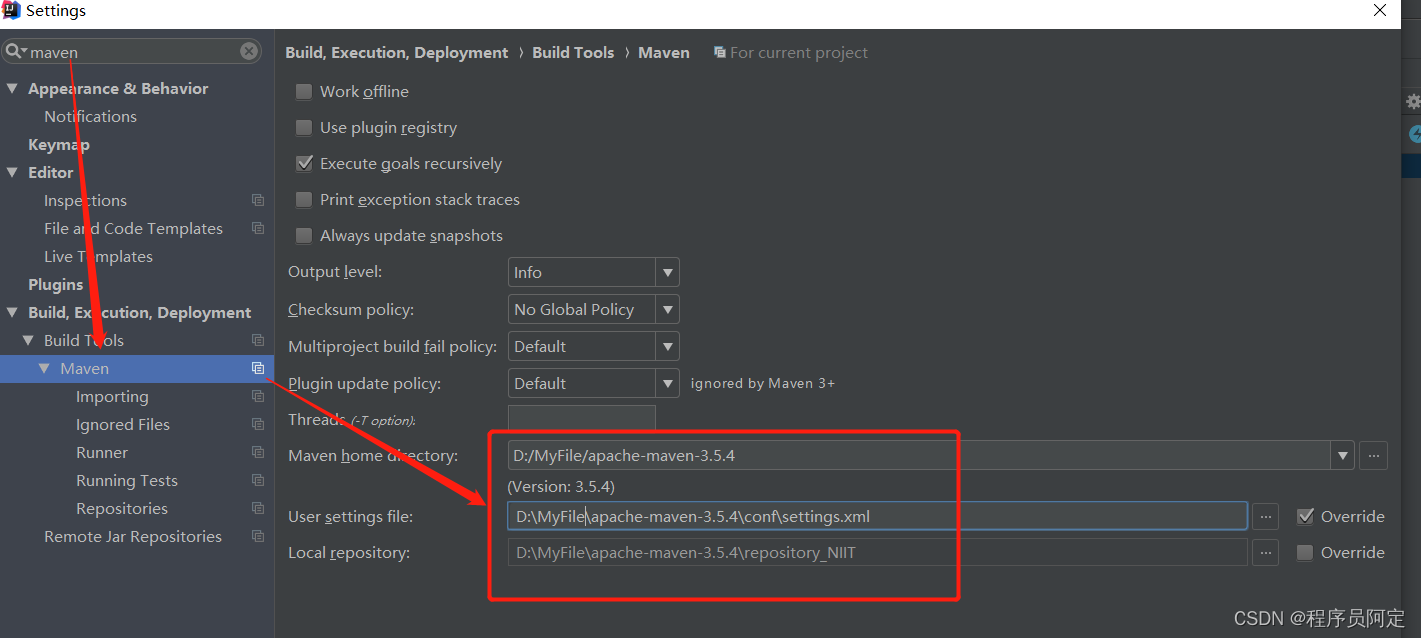Collapse the Editor tree node
This screenshot has width=1421, height=638.
coord(12,172)
